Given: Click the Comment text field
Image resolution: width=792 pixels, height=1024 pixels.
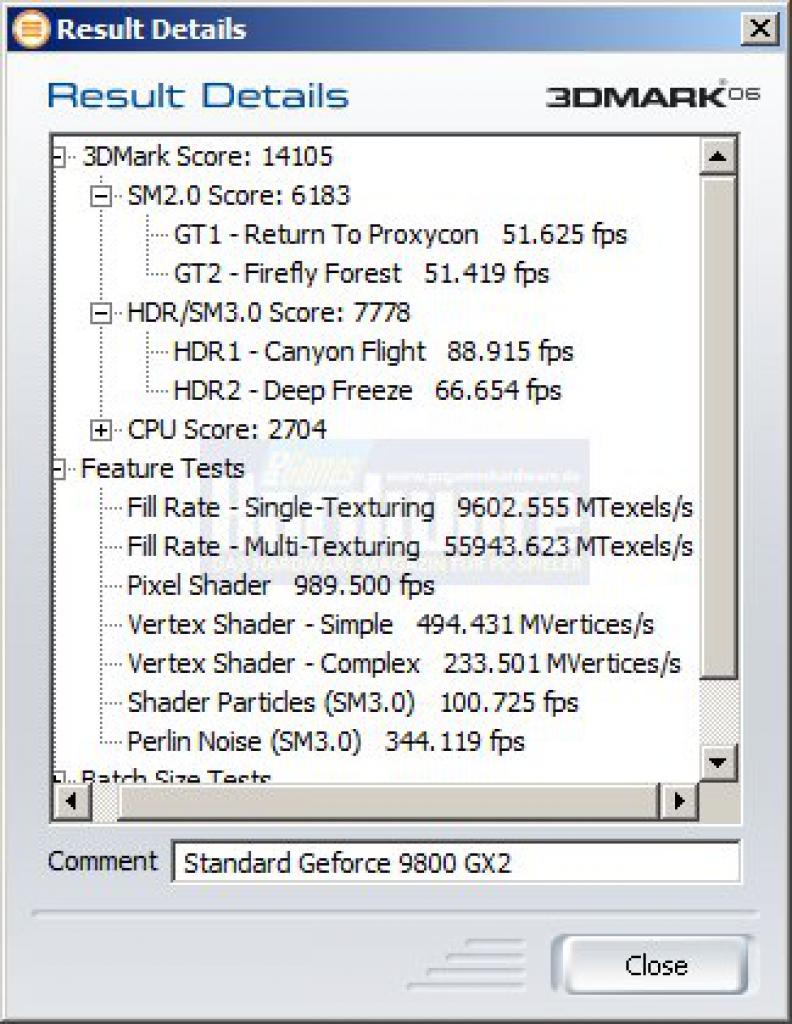Looking at the screenshot, I should pyautogui.click(x=456, y=862).
